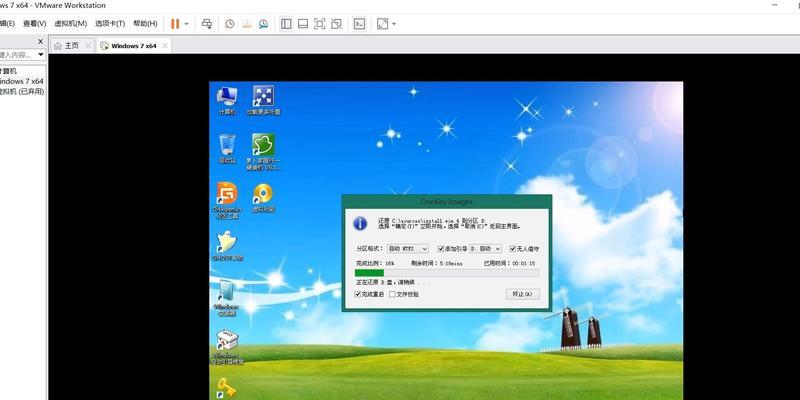800x400 pixels.
Task: Open the dropdown arrow beside the pause button
Action: click(x=187, y=24)
